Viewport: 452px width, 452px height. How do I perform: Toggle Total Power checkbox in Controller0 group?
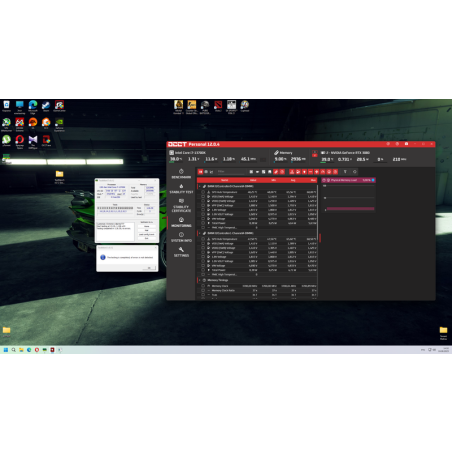tap(203, 223)
